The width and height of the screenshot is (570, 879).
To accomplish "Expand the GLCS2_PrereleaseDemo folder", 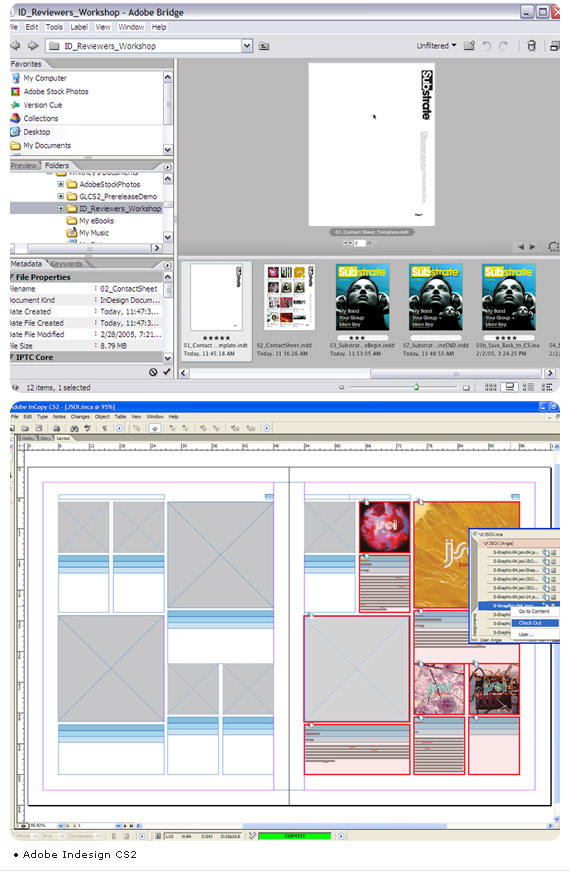I will point(61,196).
